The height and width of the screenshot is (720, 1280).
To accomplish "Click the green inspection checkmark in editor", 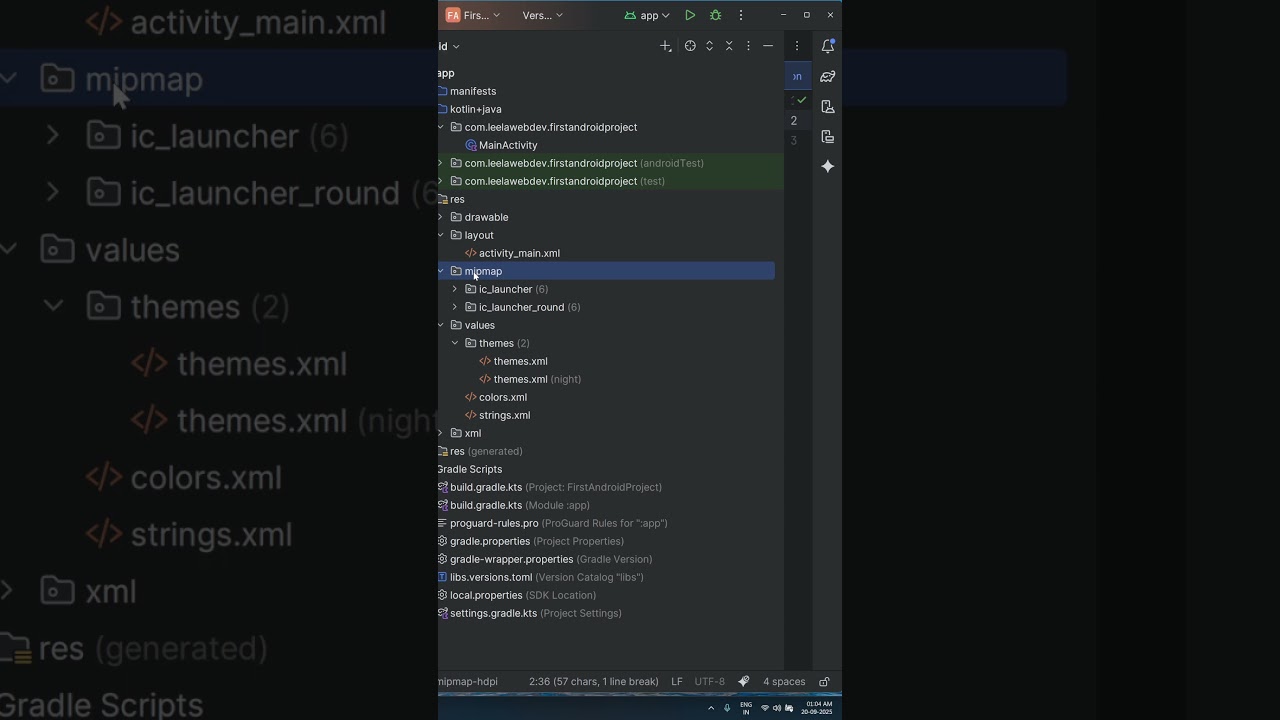I will (801, 100).
